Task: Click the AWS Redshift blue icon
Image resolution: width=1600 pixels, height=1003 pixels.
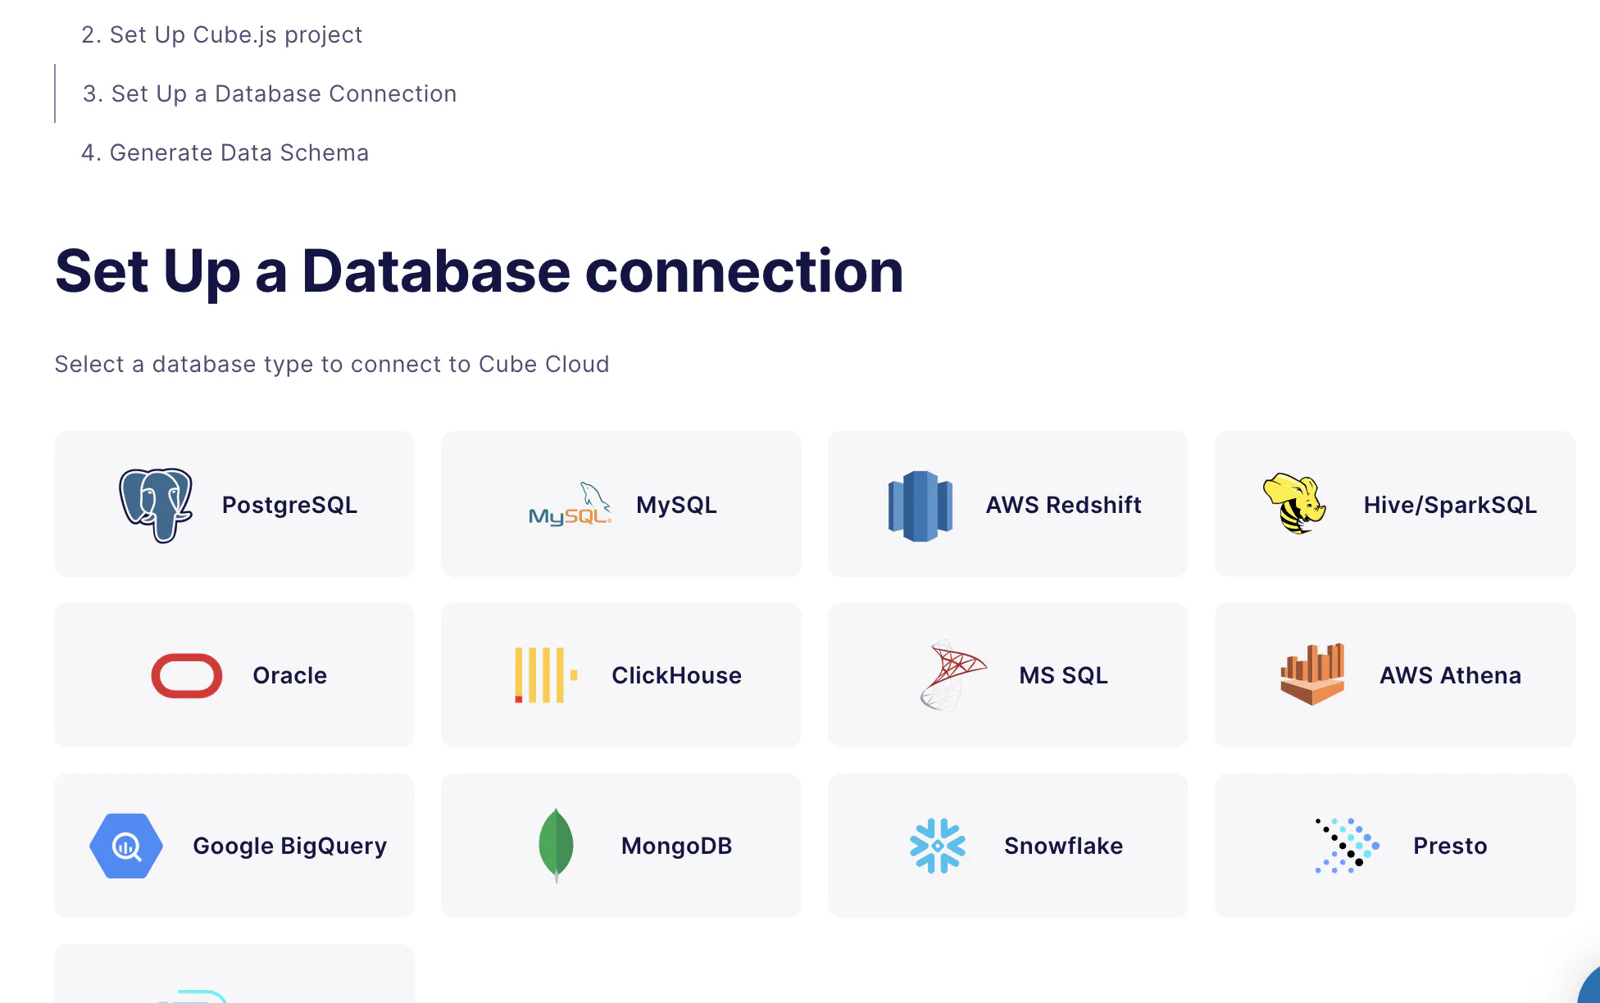Action: pyautogui.click(x=920, y=506)
